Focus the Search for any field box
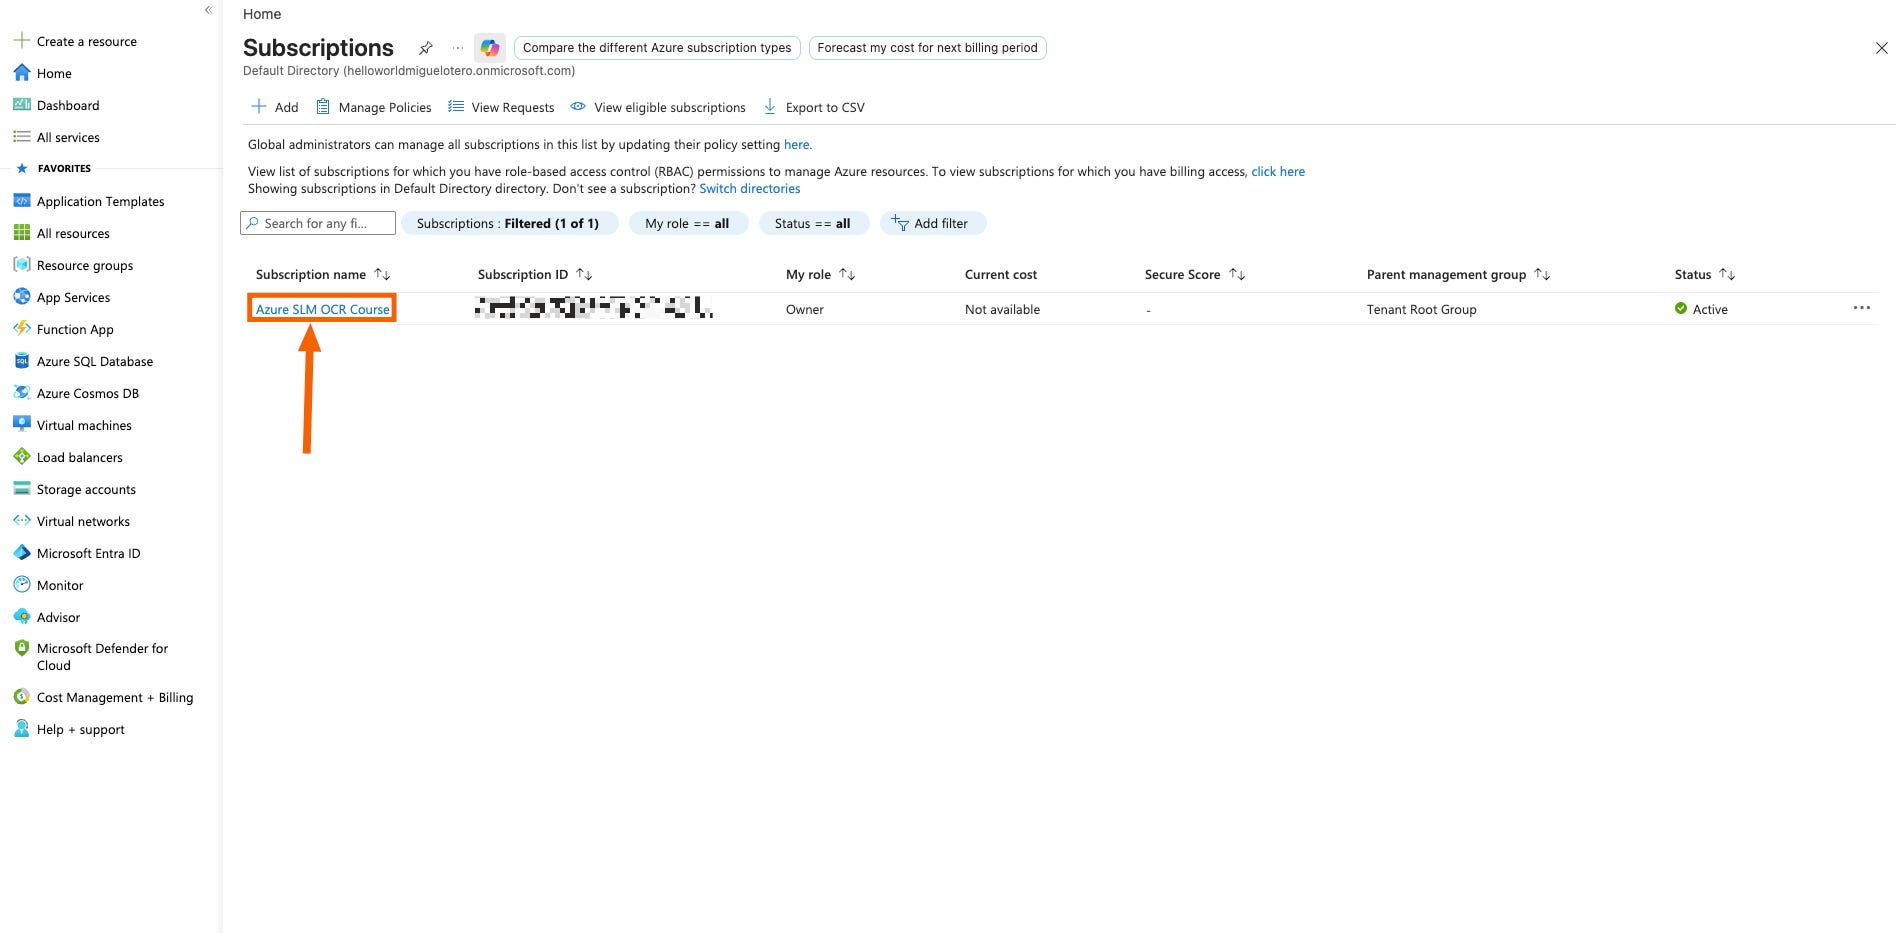Image resolution: width=1896 pixels, height=933 pixels. click(318, 223)
